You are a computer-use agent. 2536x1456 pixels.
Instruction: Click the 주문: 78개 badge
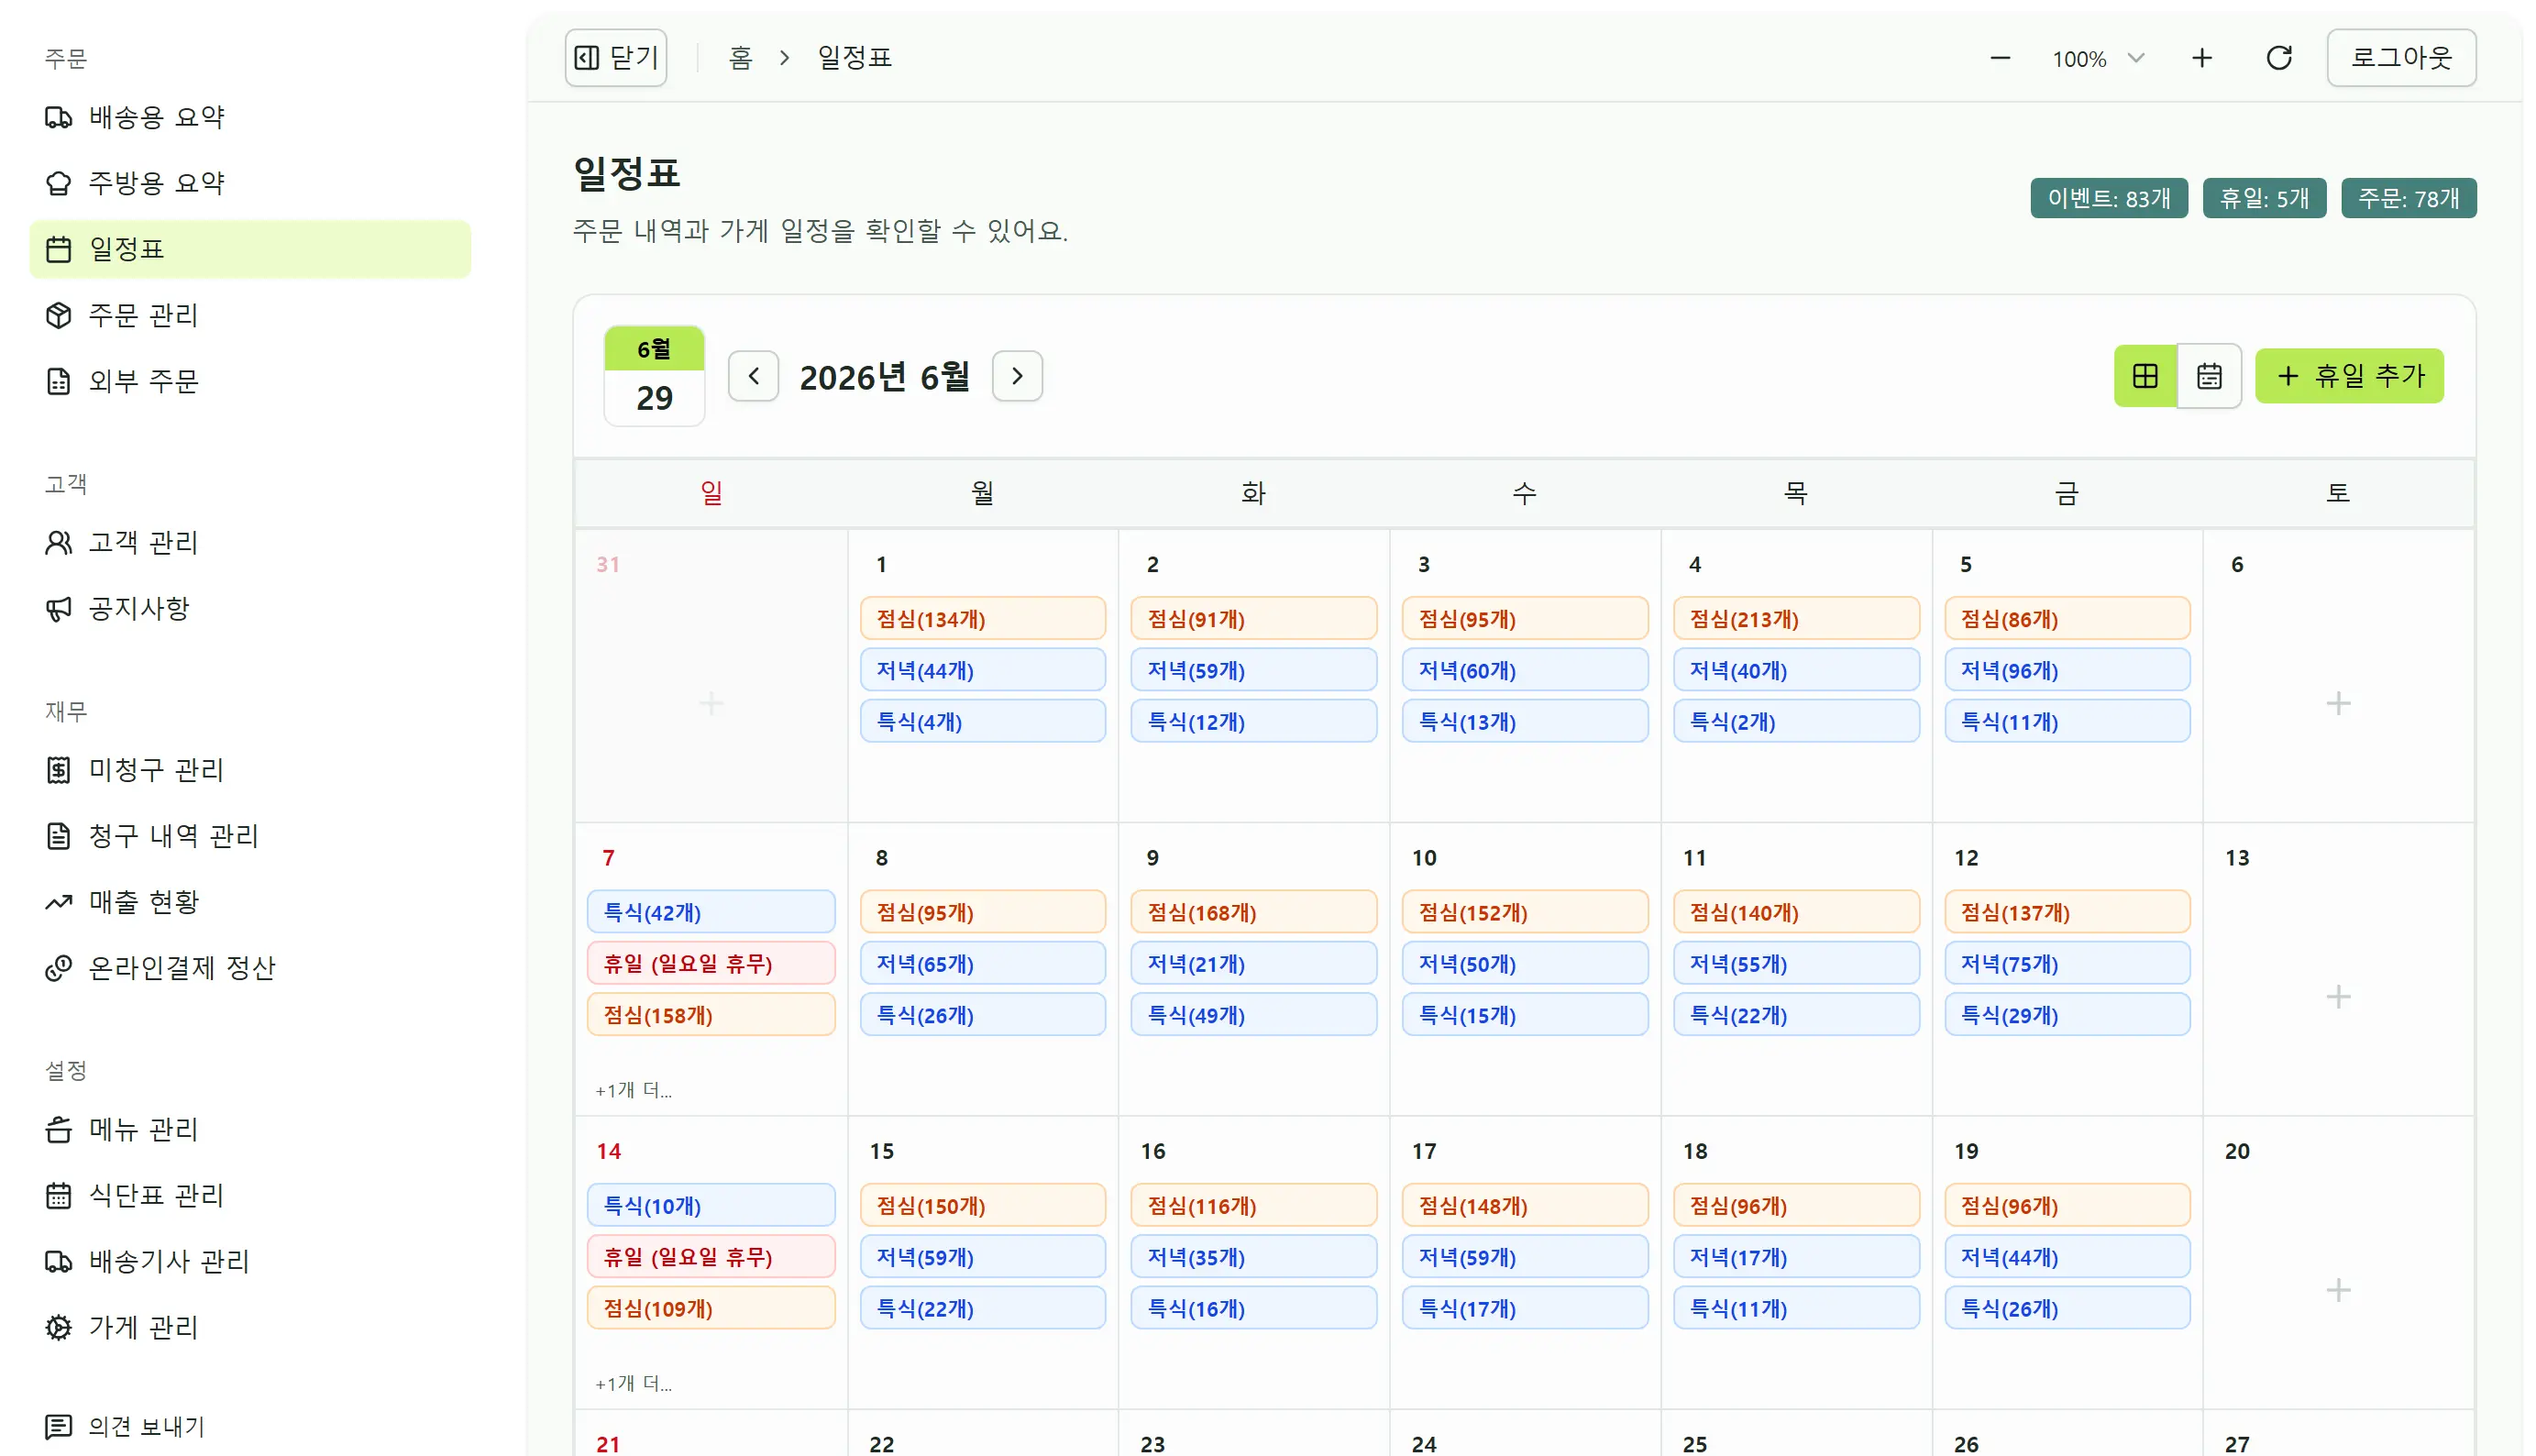point(2408,198)
